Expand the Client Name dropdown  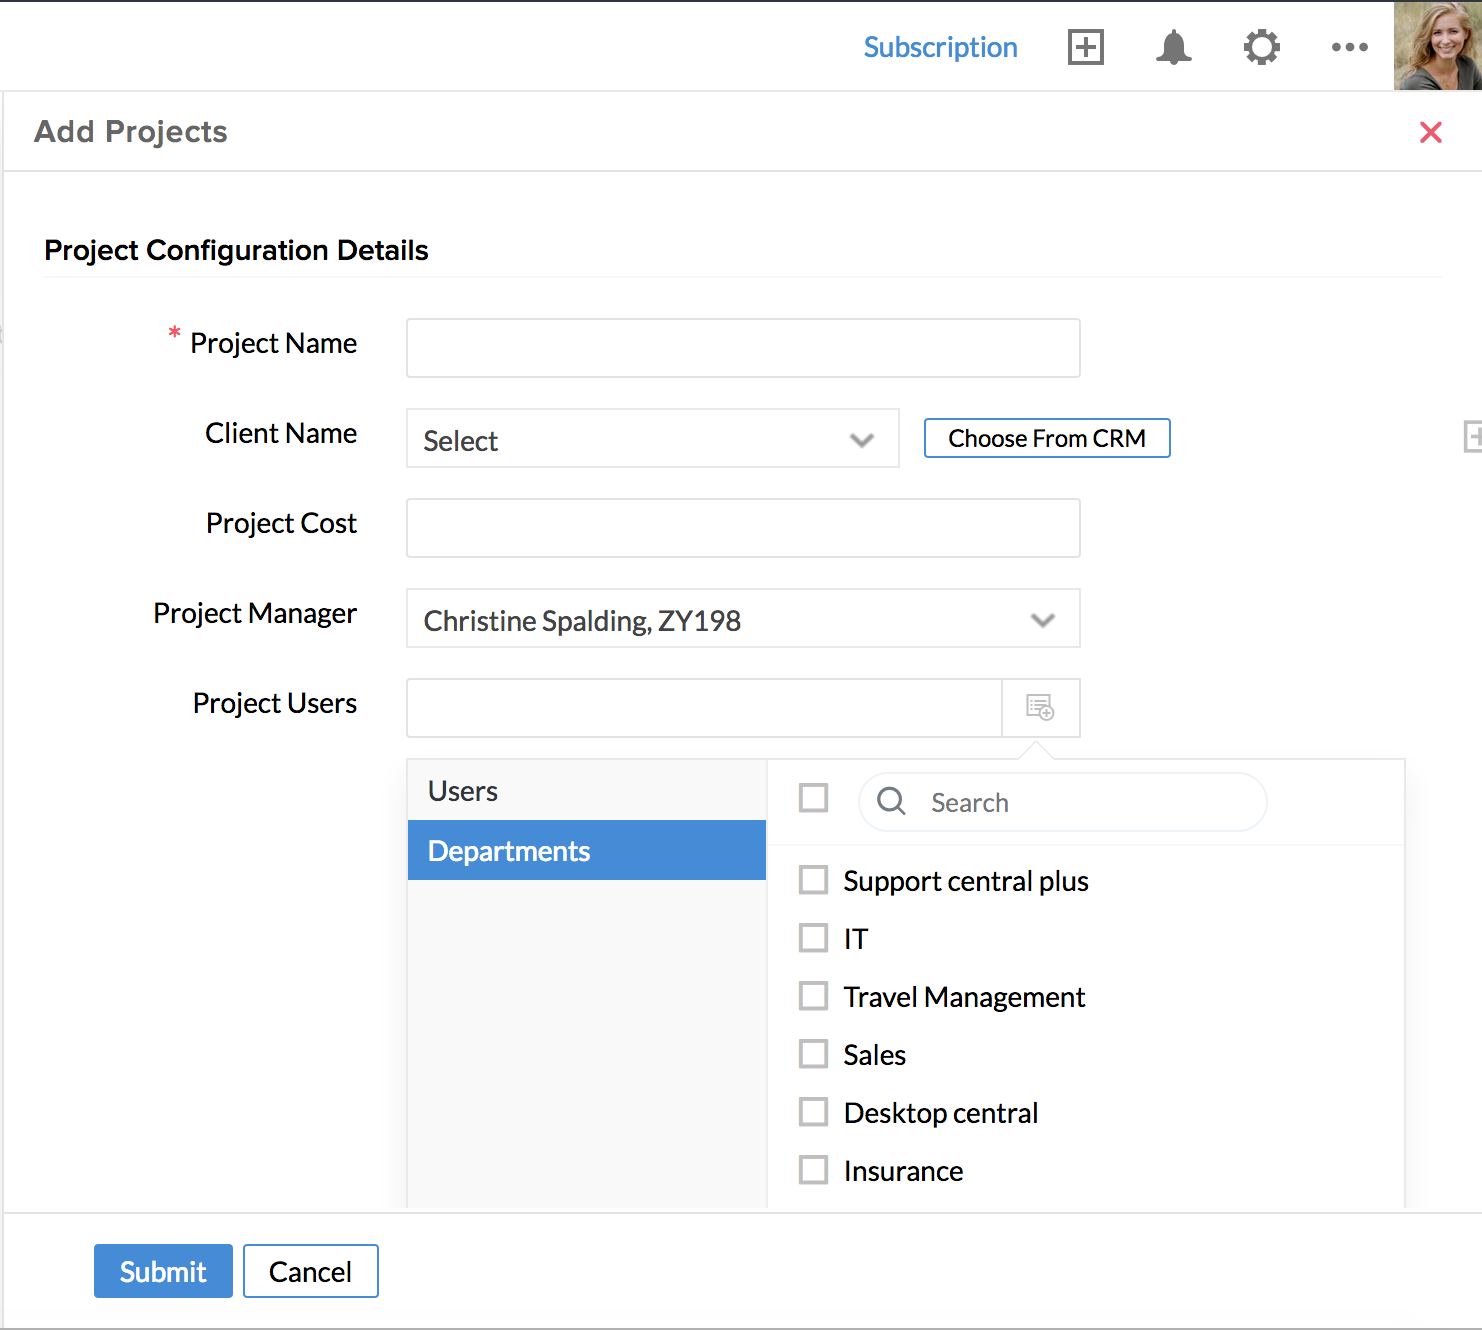[x=652, y=439]
